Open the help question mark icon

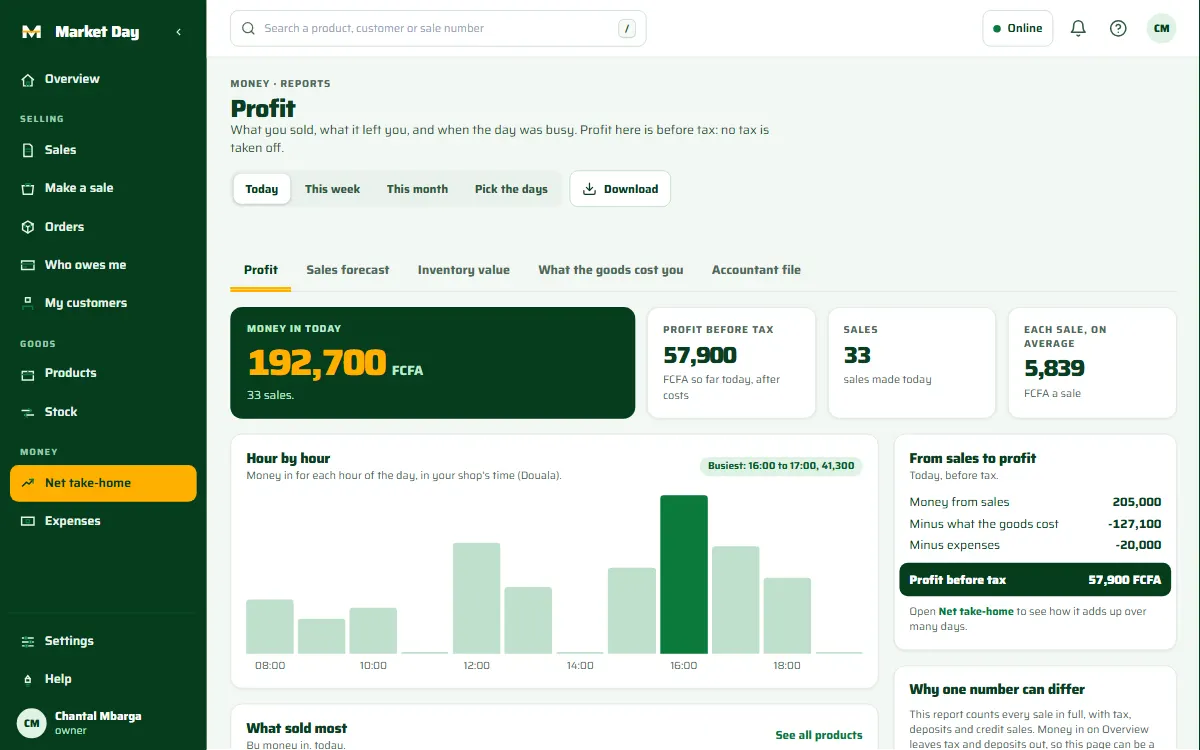pyautogui.click(x=1118, y=29)
